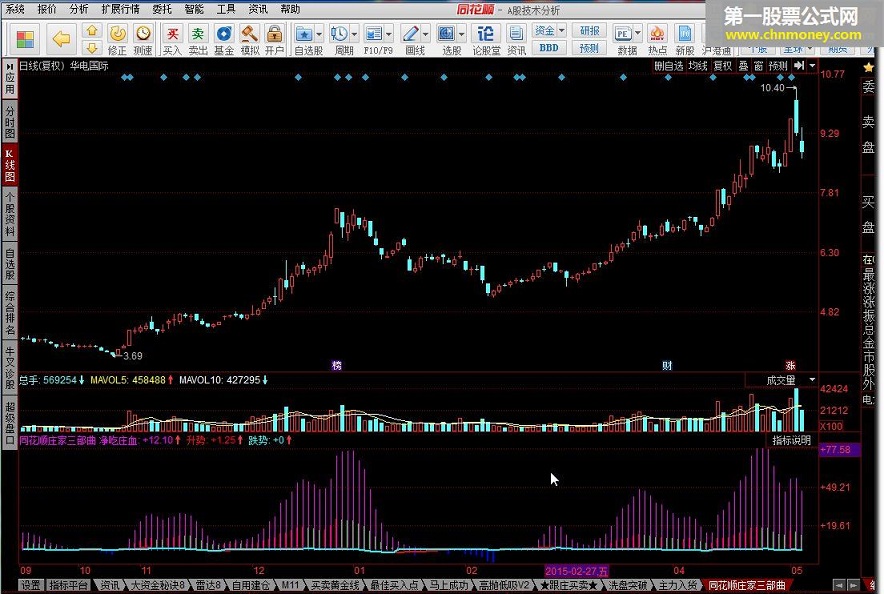Image resolution: width=884 pixels, height=594 pixels.
Task: Expand the 资金 dropdown arrow
Action: (x=562, y=30)
